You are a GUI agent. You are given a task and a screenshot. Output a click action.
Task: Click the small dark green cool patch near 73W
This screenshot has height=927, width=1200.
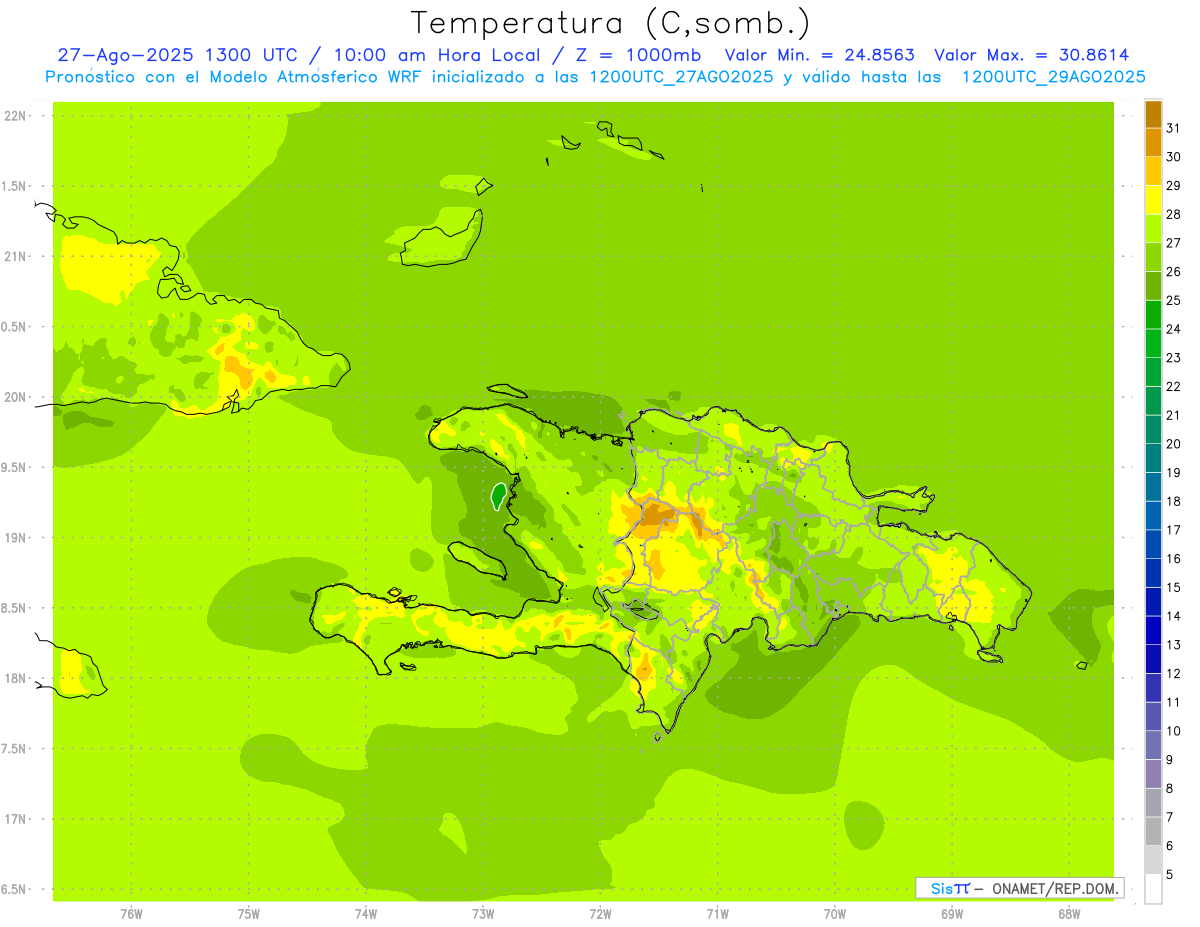[498, 496]
